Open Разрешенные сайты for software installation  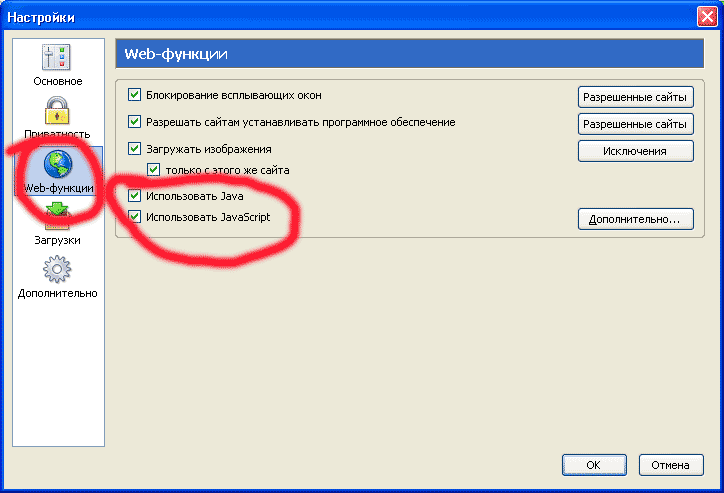point(635,124)
